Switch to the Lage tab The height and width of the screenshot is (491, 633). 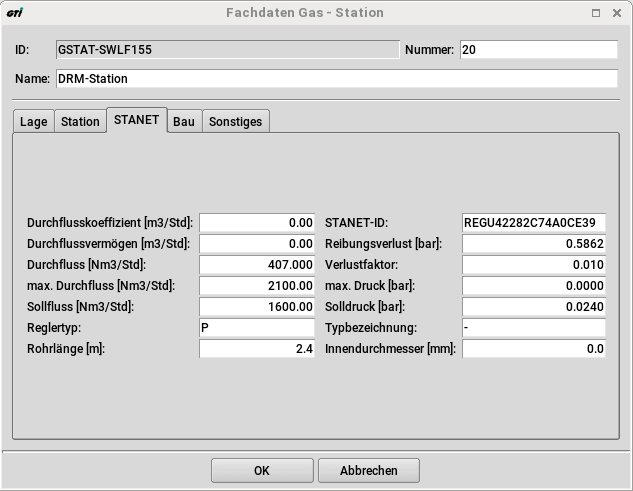coord(33,122)
